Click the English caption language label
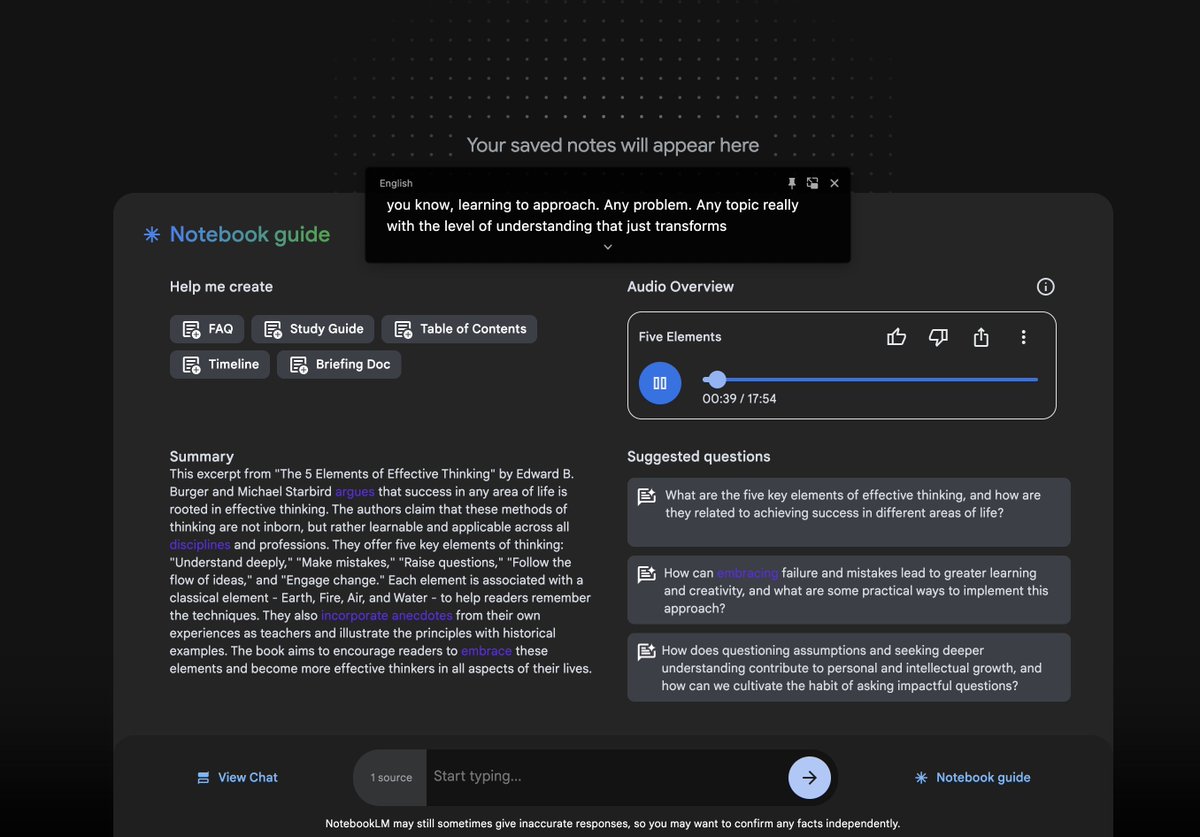The width and height of the screenshot is (1200, 837). (x=396, y=184)
